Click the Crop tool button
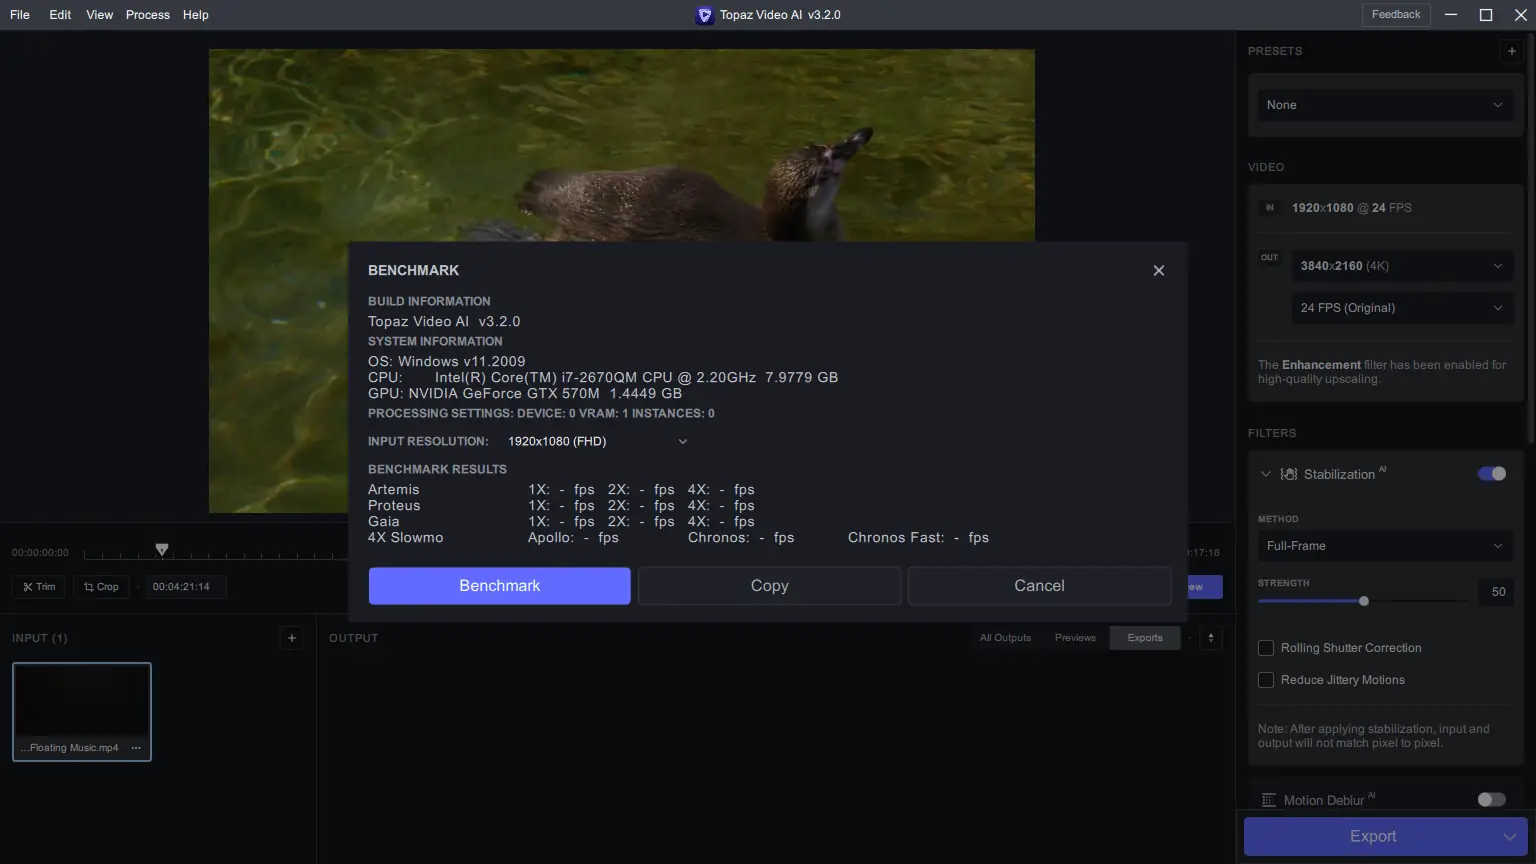 pyautogui.click(x=101, y=587)
